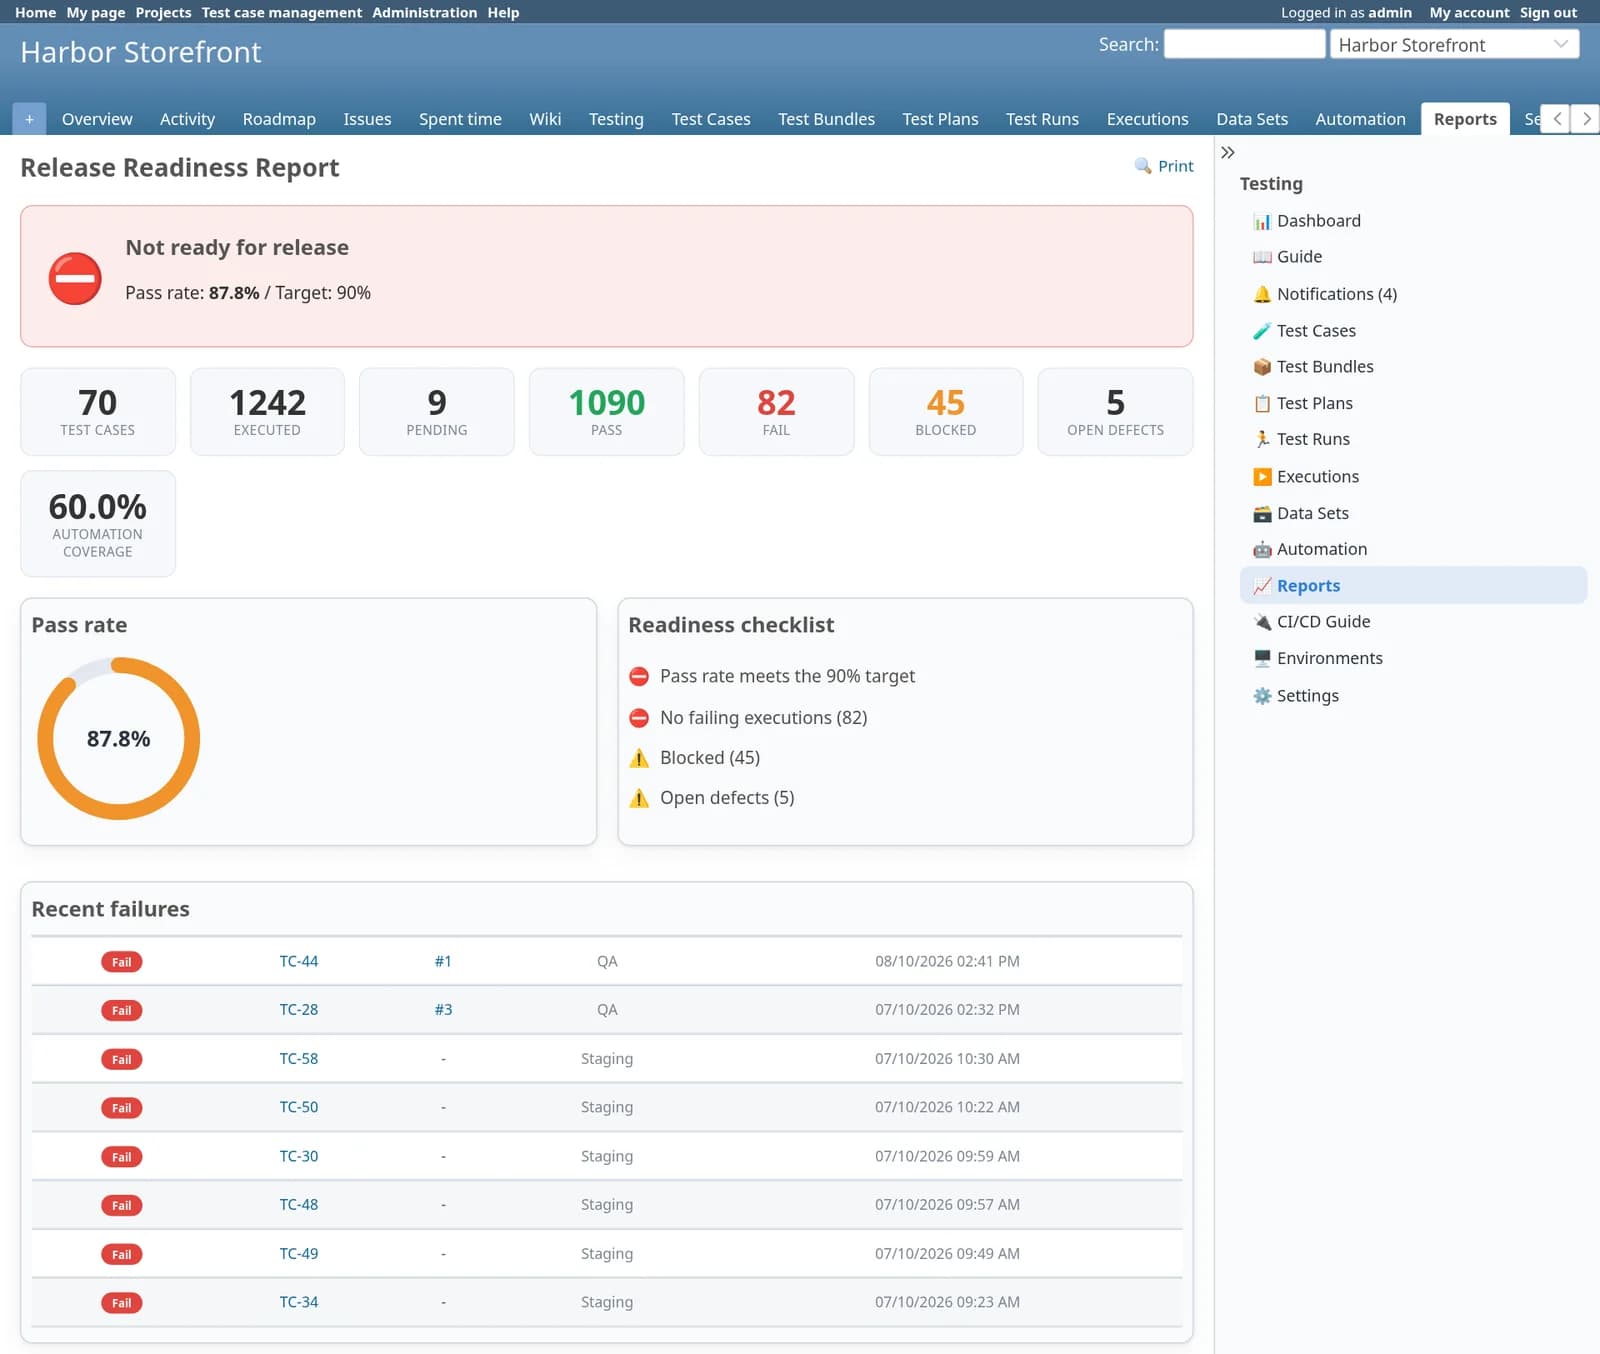This screenshot has width=1600, height=1354.
Task: Go to the Roadmap tab
Action: pyautogui.click(x=279, y=119)
